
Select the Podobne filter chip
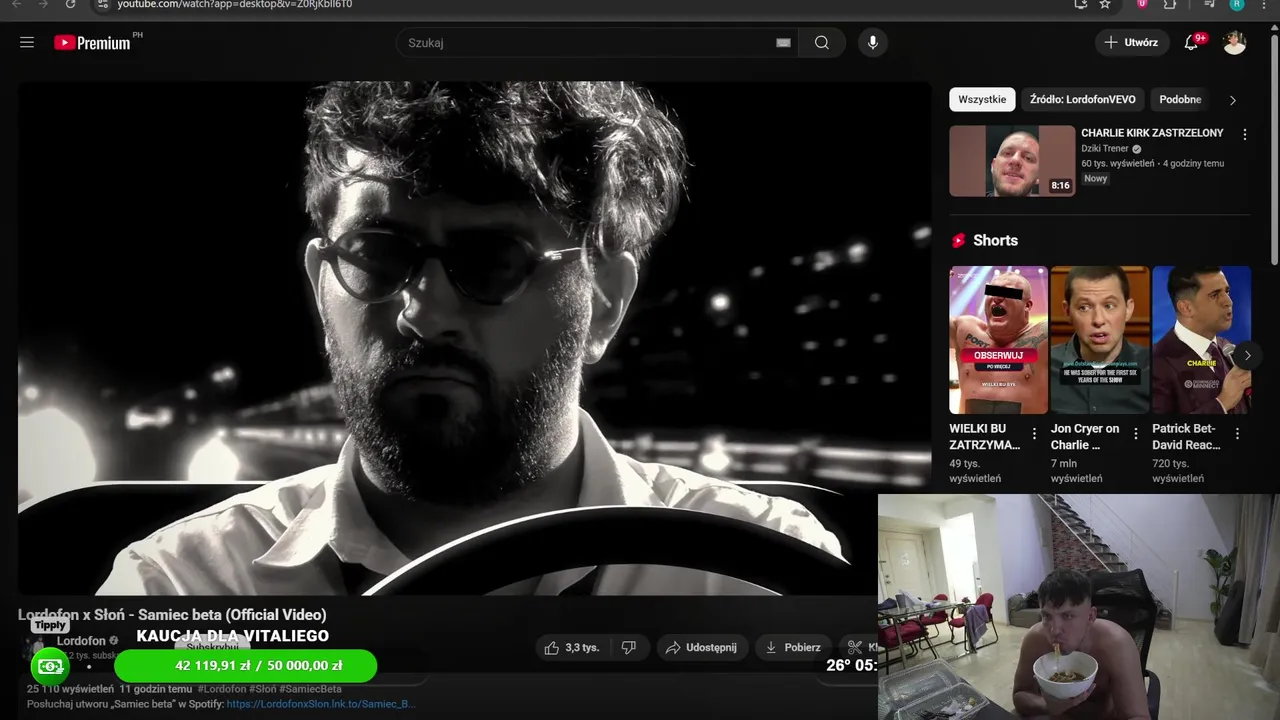pos(1180,99)
